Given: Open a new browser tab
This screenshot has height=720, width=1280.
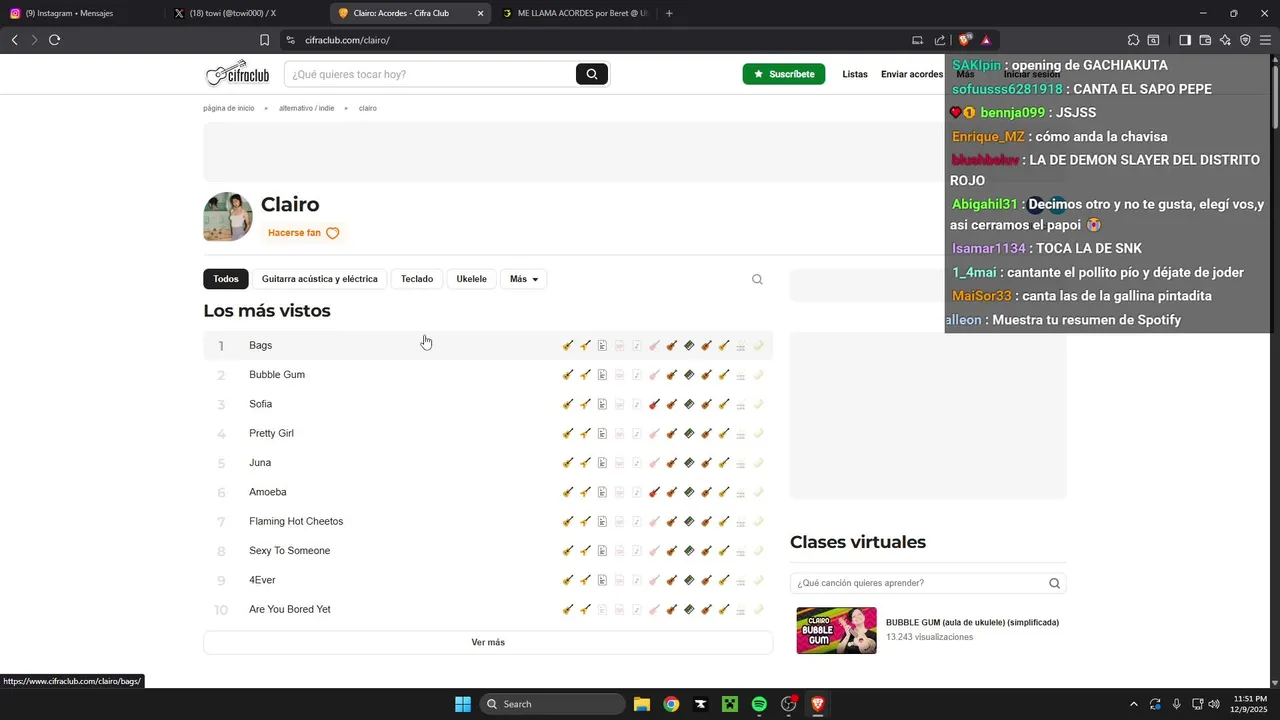Looking at the screenshot, I should [x=669, y=13].
